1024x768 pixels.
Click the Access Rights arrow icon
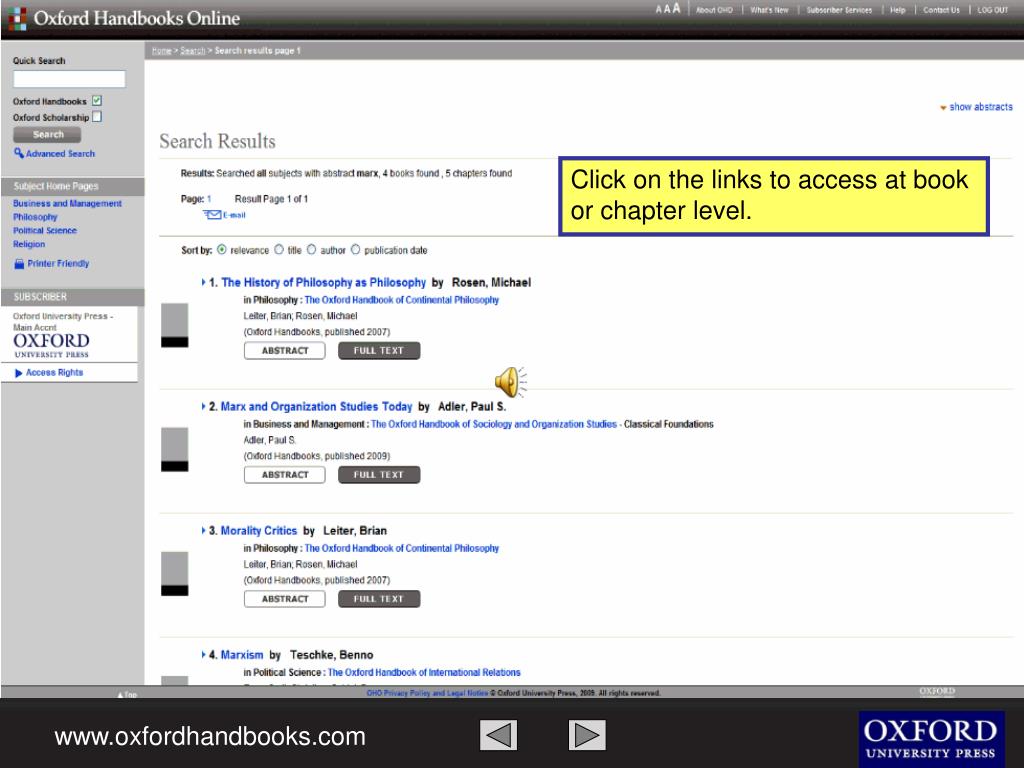click(x=19, y=373)
